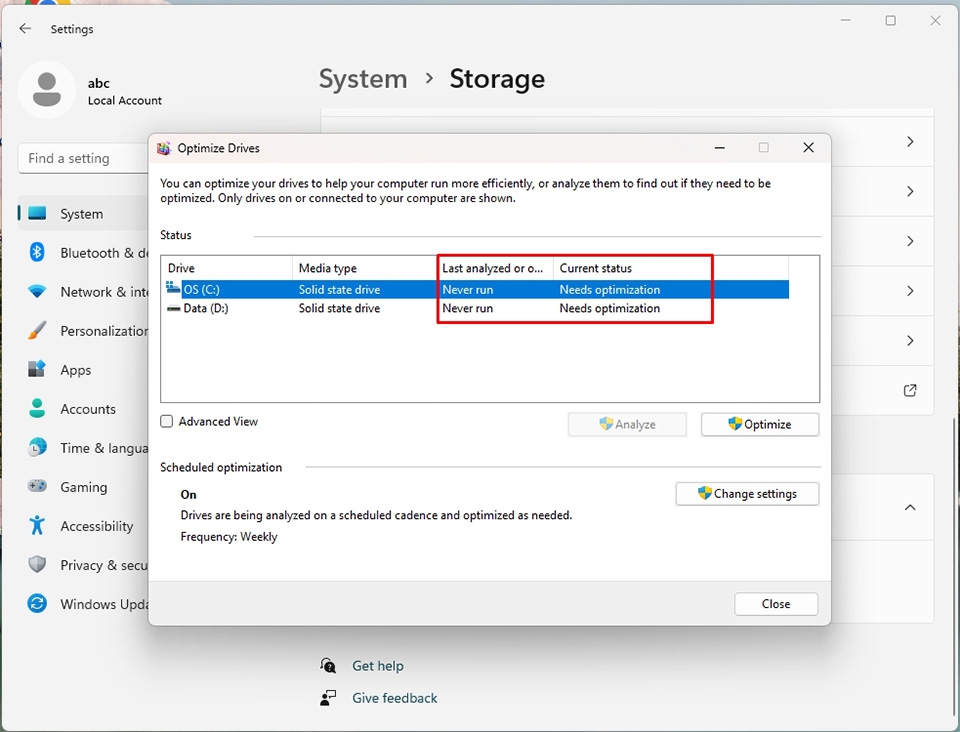
Task: Click the Find a setting search box
Action: [x=83, y=159]
